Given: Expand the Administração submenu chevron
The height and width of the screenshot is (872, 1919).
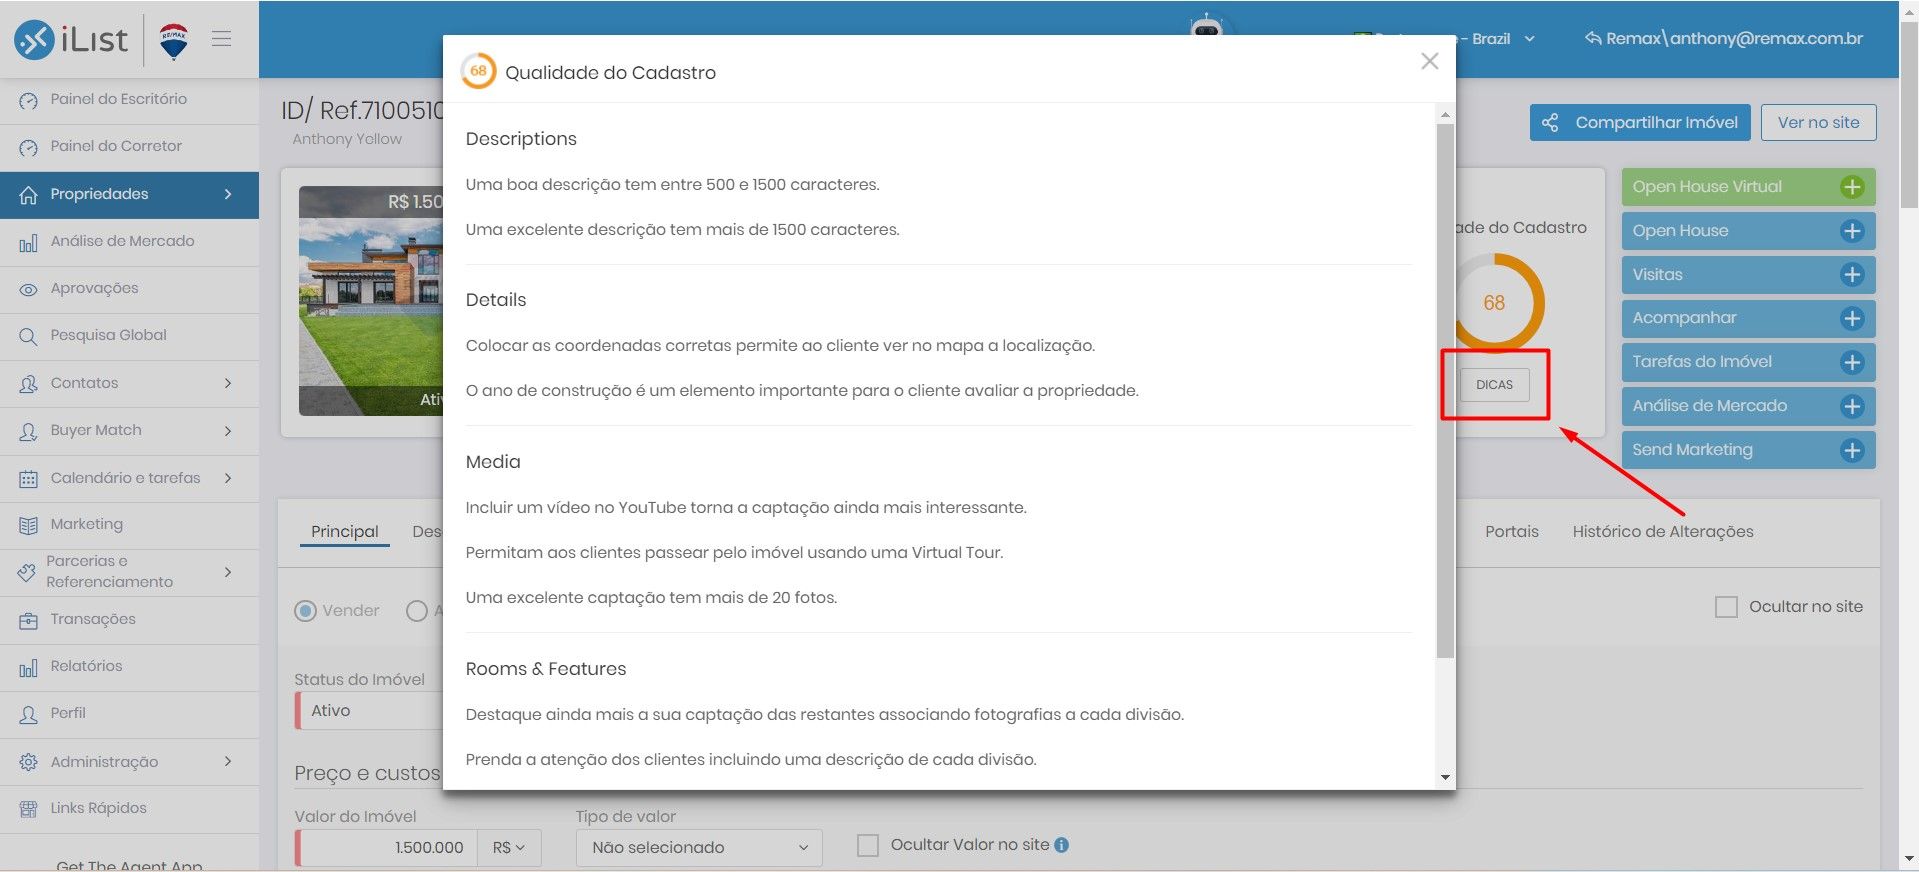Looking at the screenshot, I should pos(228,762).
